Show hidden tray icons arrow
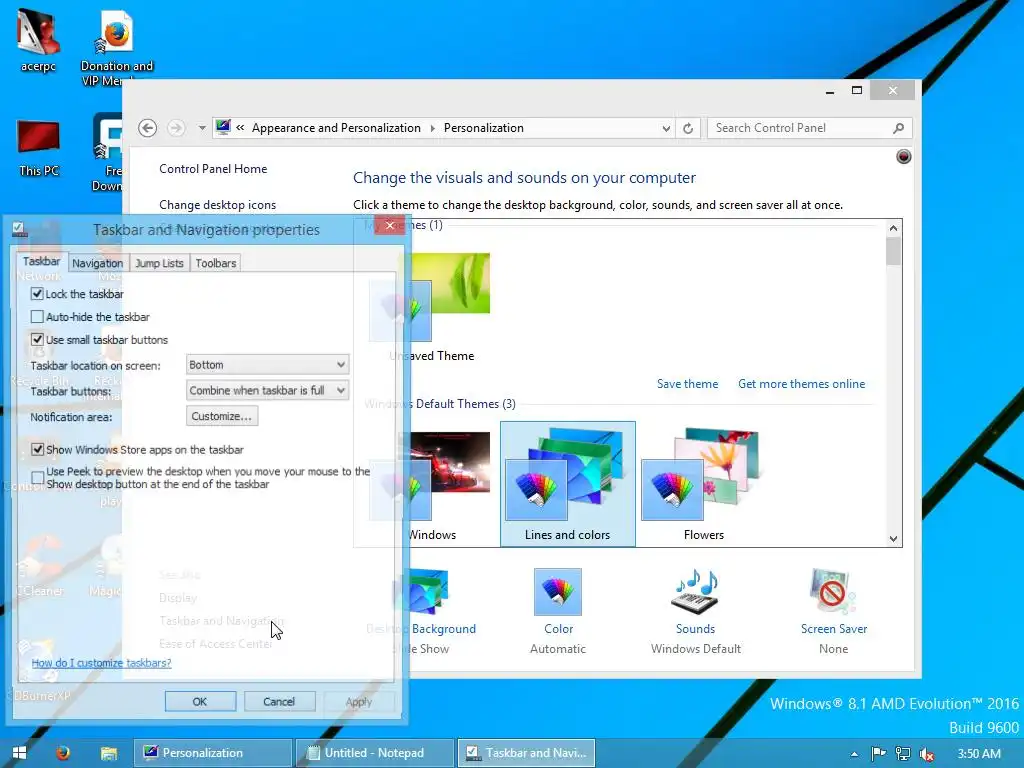1024x768 pixels. pyautogui.click(x=854, y=754)
